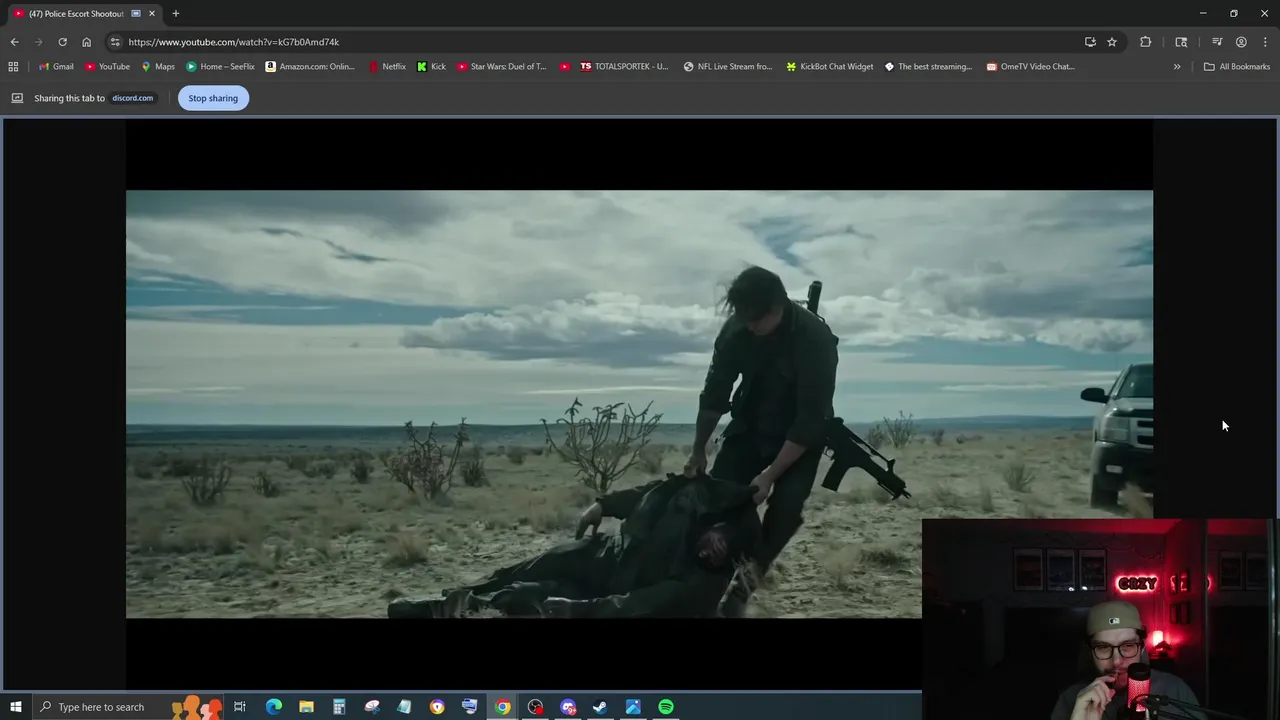Open the OmeTV Video Chat bookmark
1280x720 pixels.
[x=1031, y=66]
